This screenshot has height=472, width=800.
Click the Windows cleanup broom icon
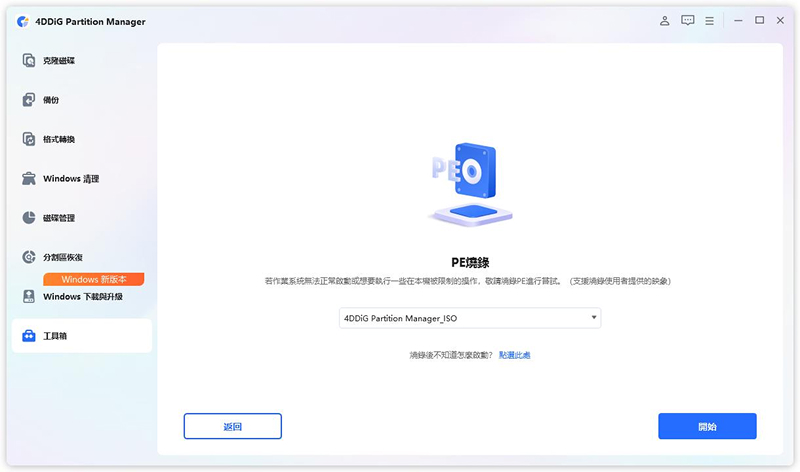(29, 178)
